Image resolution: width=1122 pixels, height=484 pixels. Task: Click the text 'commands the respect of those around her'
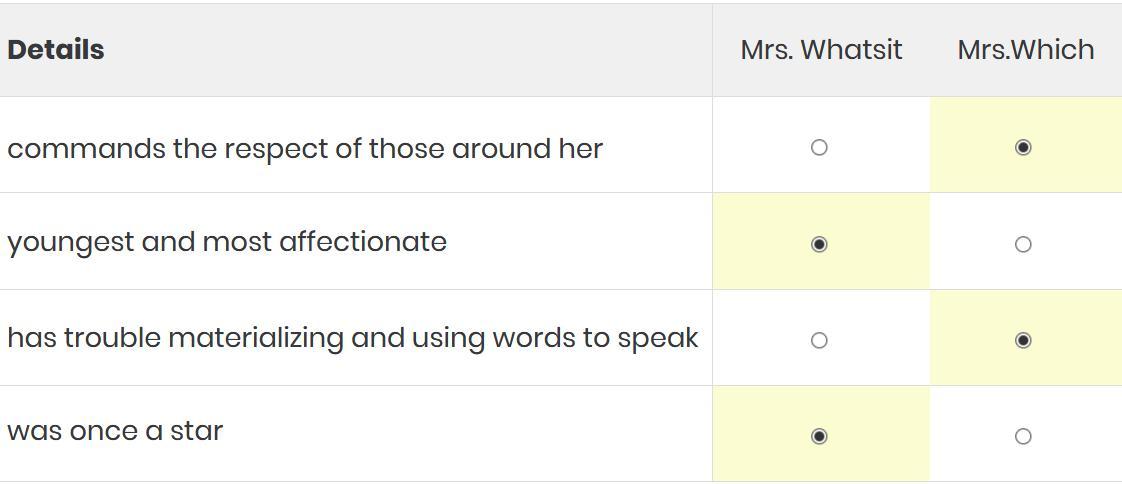305,149
